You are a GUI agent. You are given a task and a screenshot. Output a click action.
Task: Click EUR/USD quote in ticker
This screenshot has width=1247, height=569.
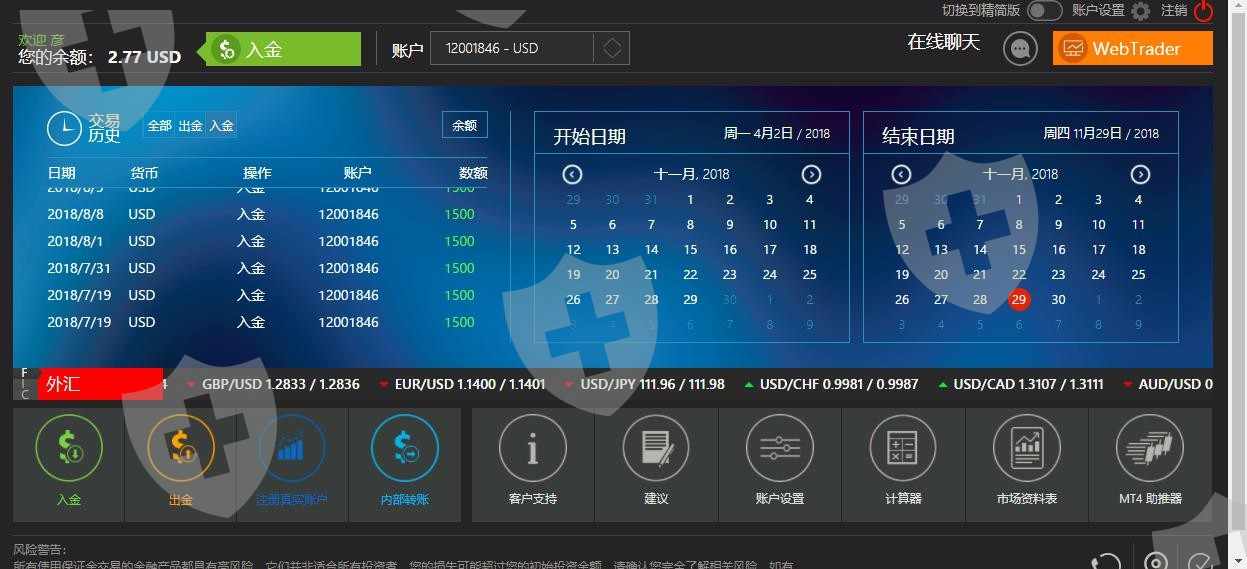470,384
